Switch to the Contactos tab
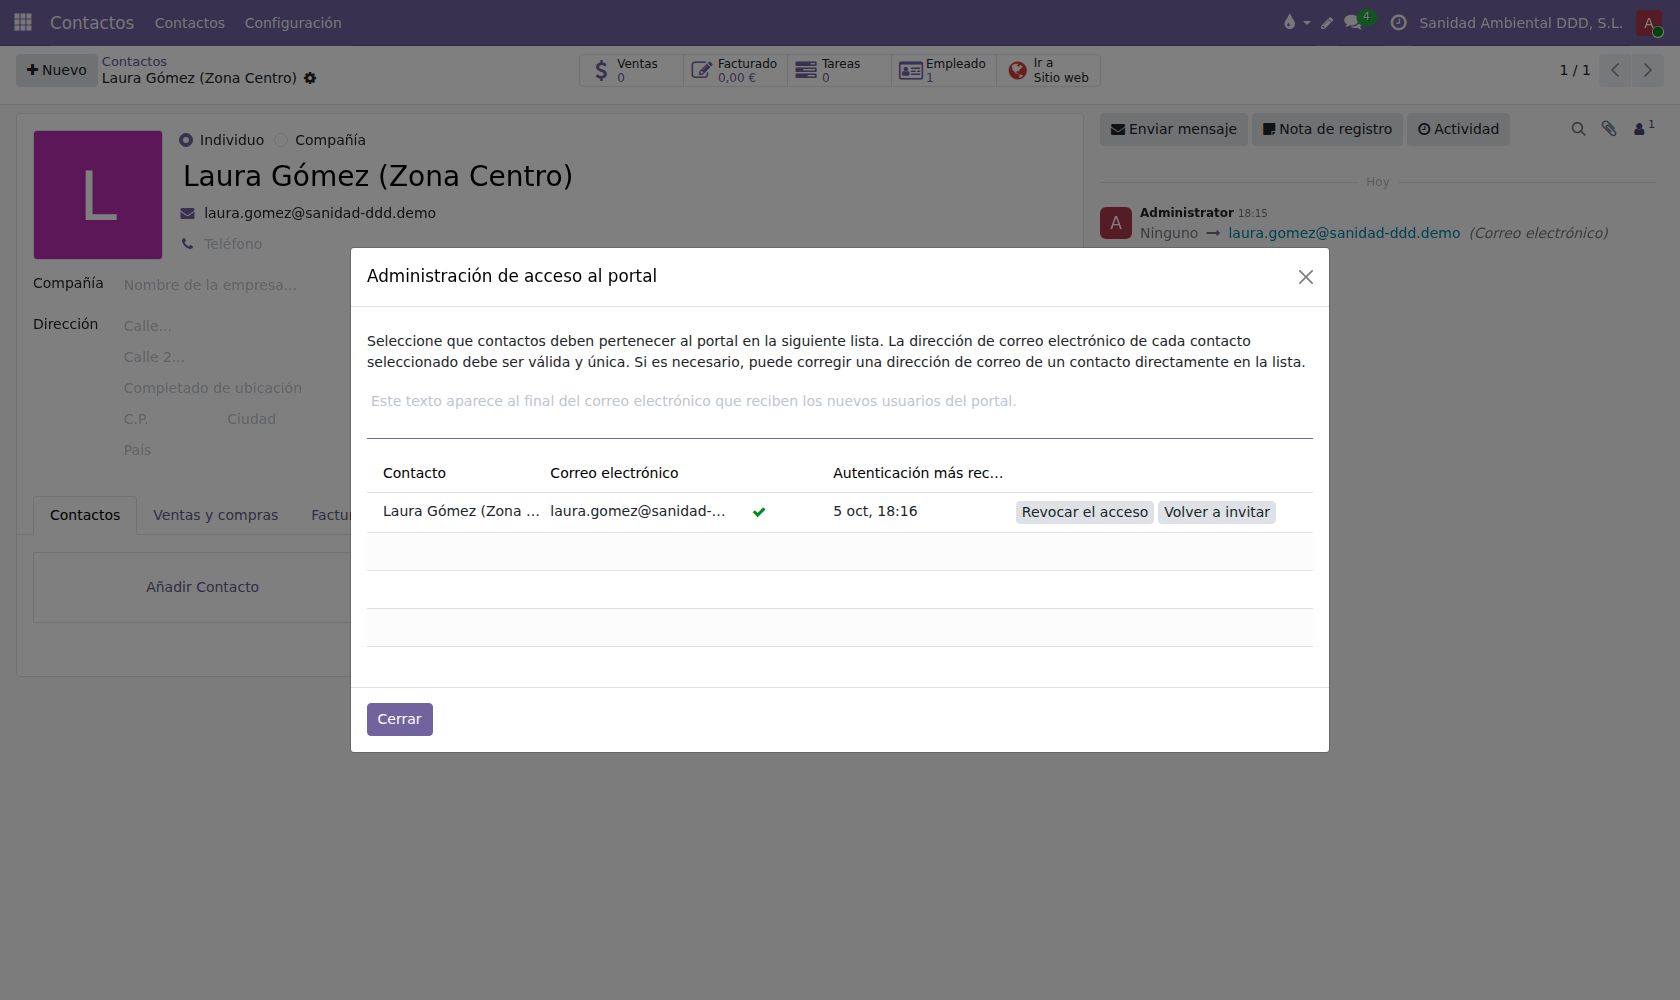 (x=85, y=515)
